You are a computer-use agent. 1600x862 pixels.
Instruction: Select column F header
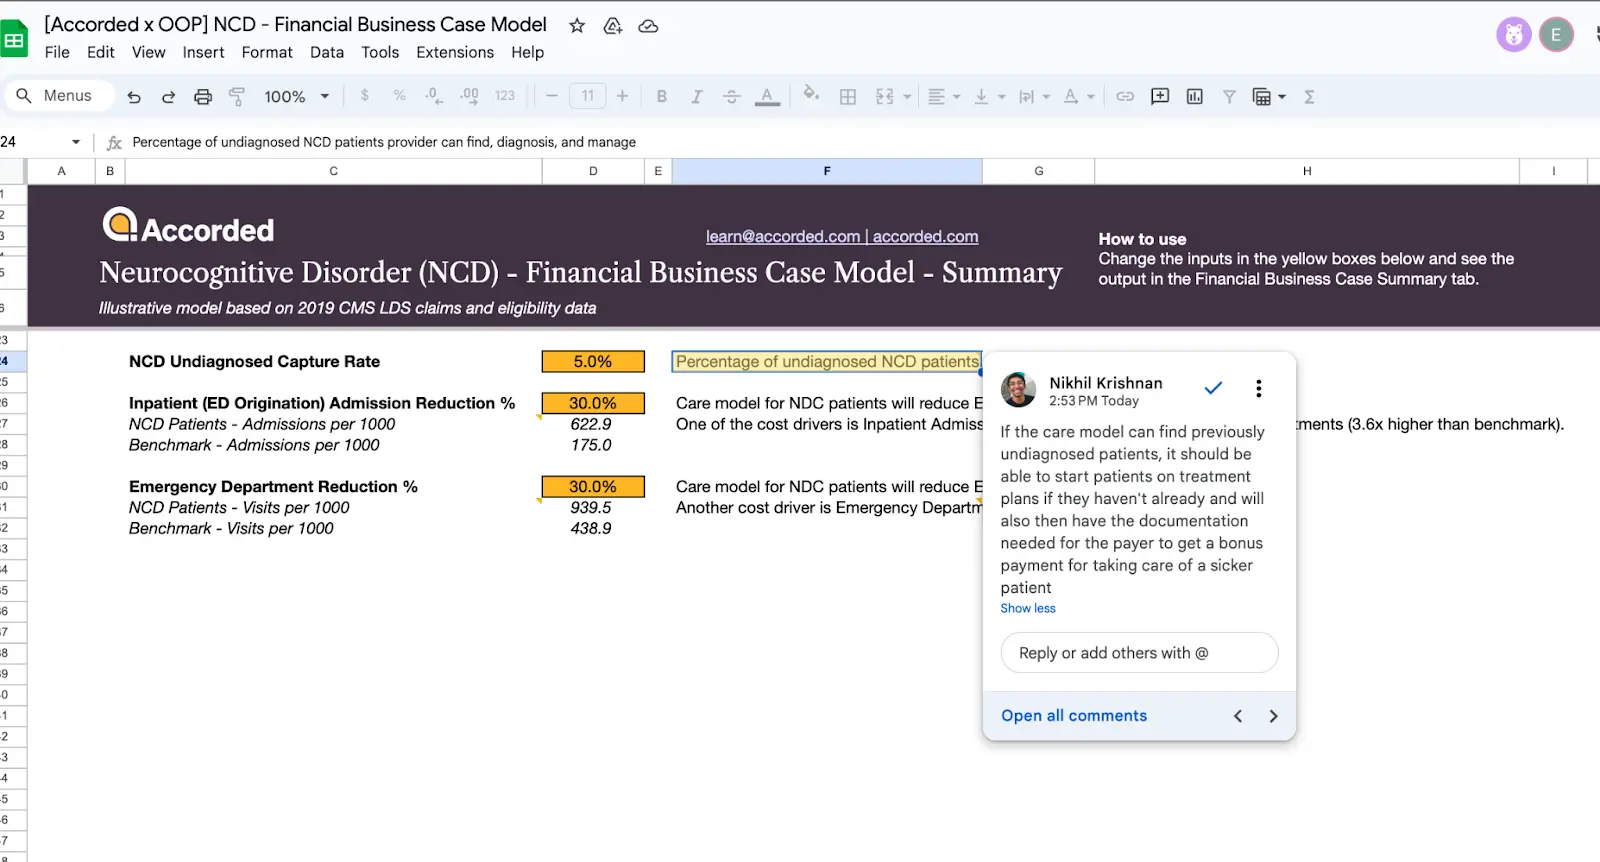[x=827, y=171]
